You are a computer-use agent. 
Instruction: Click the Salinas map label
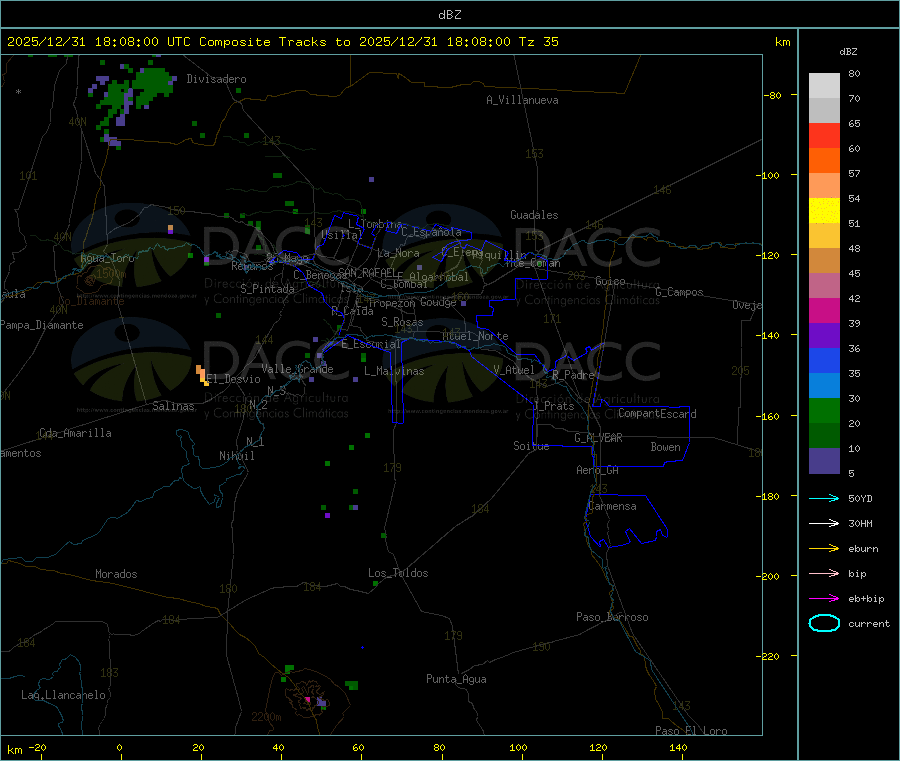pyautogui.click(x=173, y=406)
